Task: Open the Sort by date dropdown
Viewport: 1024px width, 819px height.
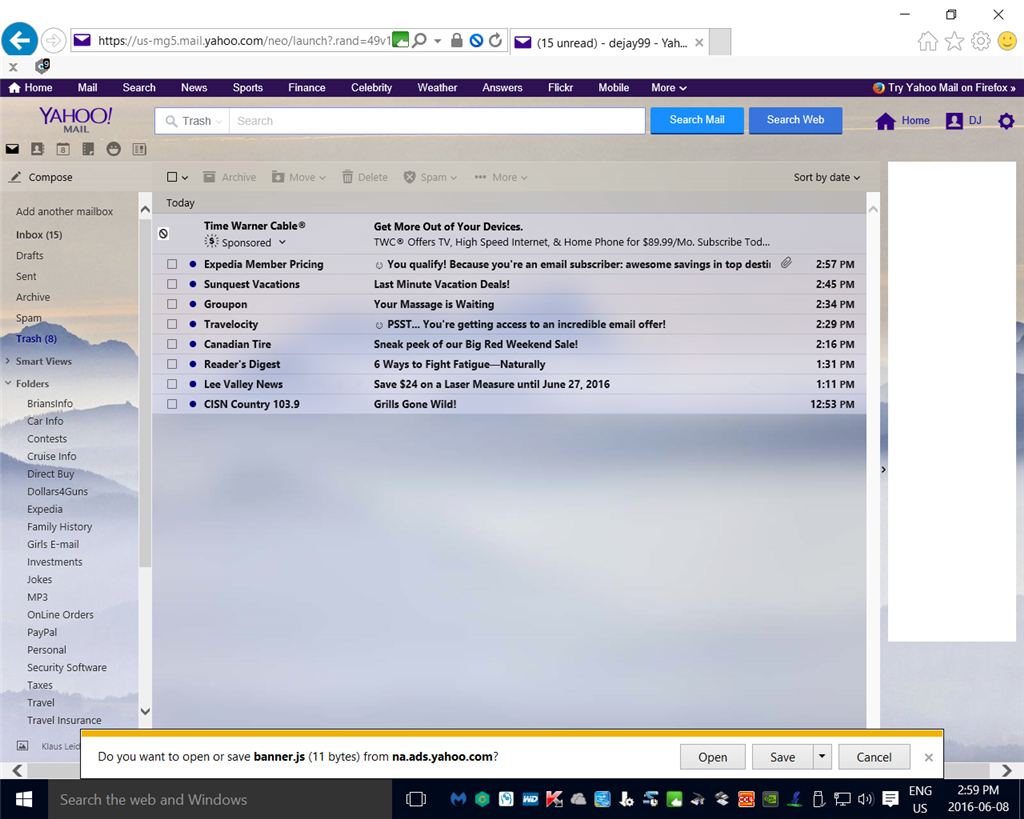Action: click(827, 177)
